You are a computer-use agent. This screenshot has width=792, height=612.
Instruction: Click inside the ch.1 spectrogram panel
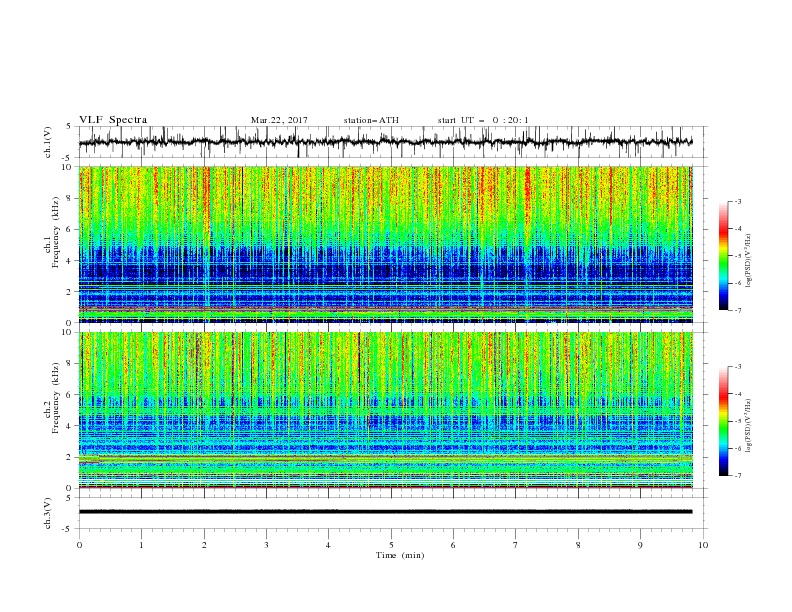[385, 244]
